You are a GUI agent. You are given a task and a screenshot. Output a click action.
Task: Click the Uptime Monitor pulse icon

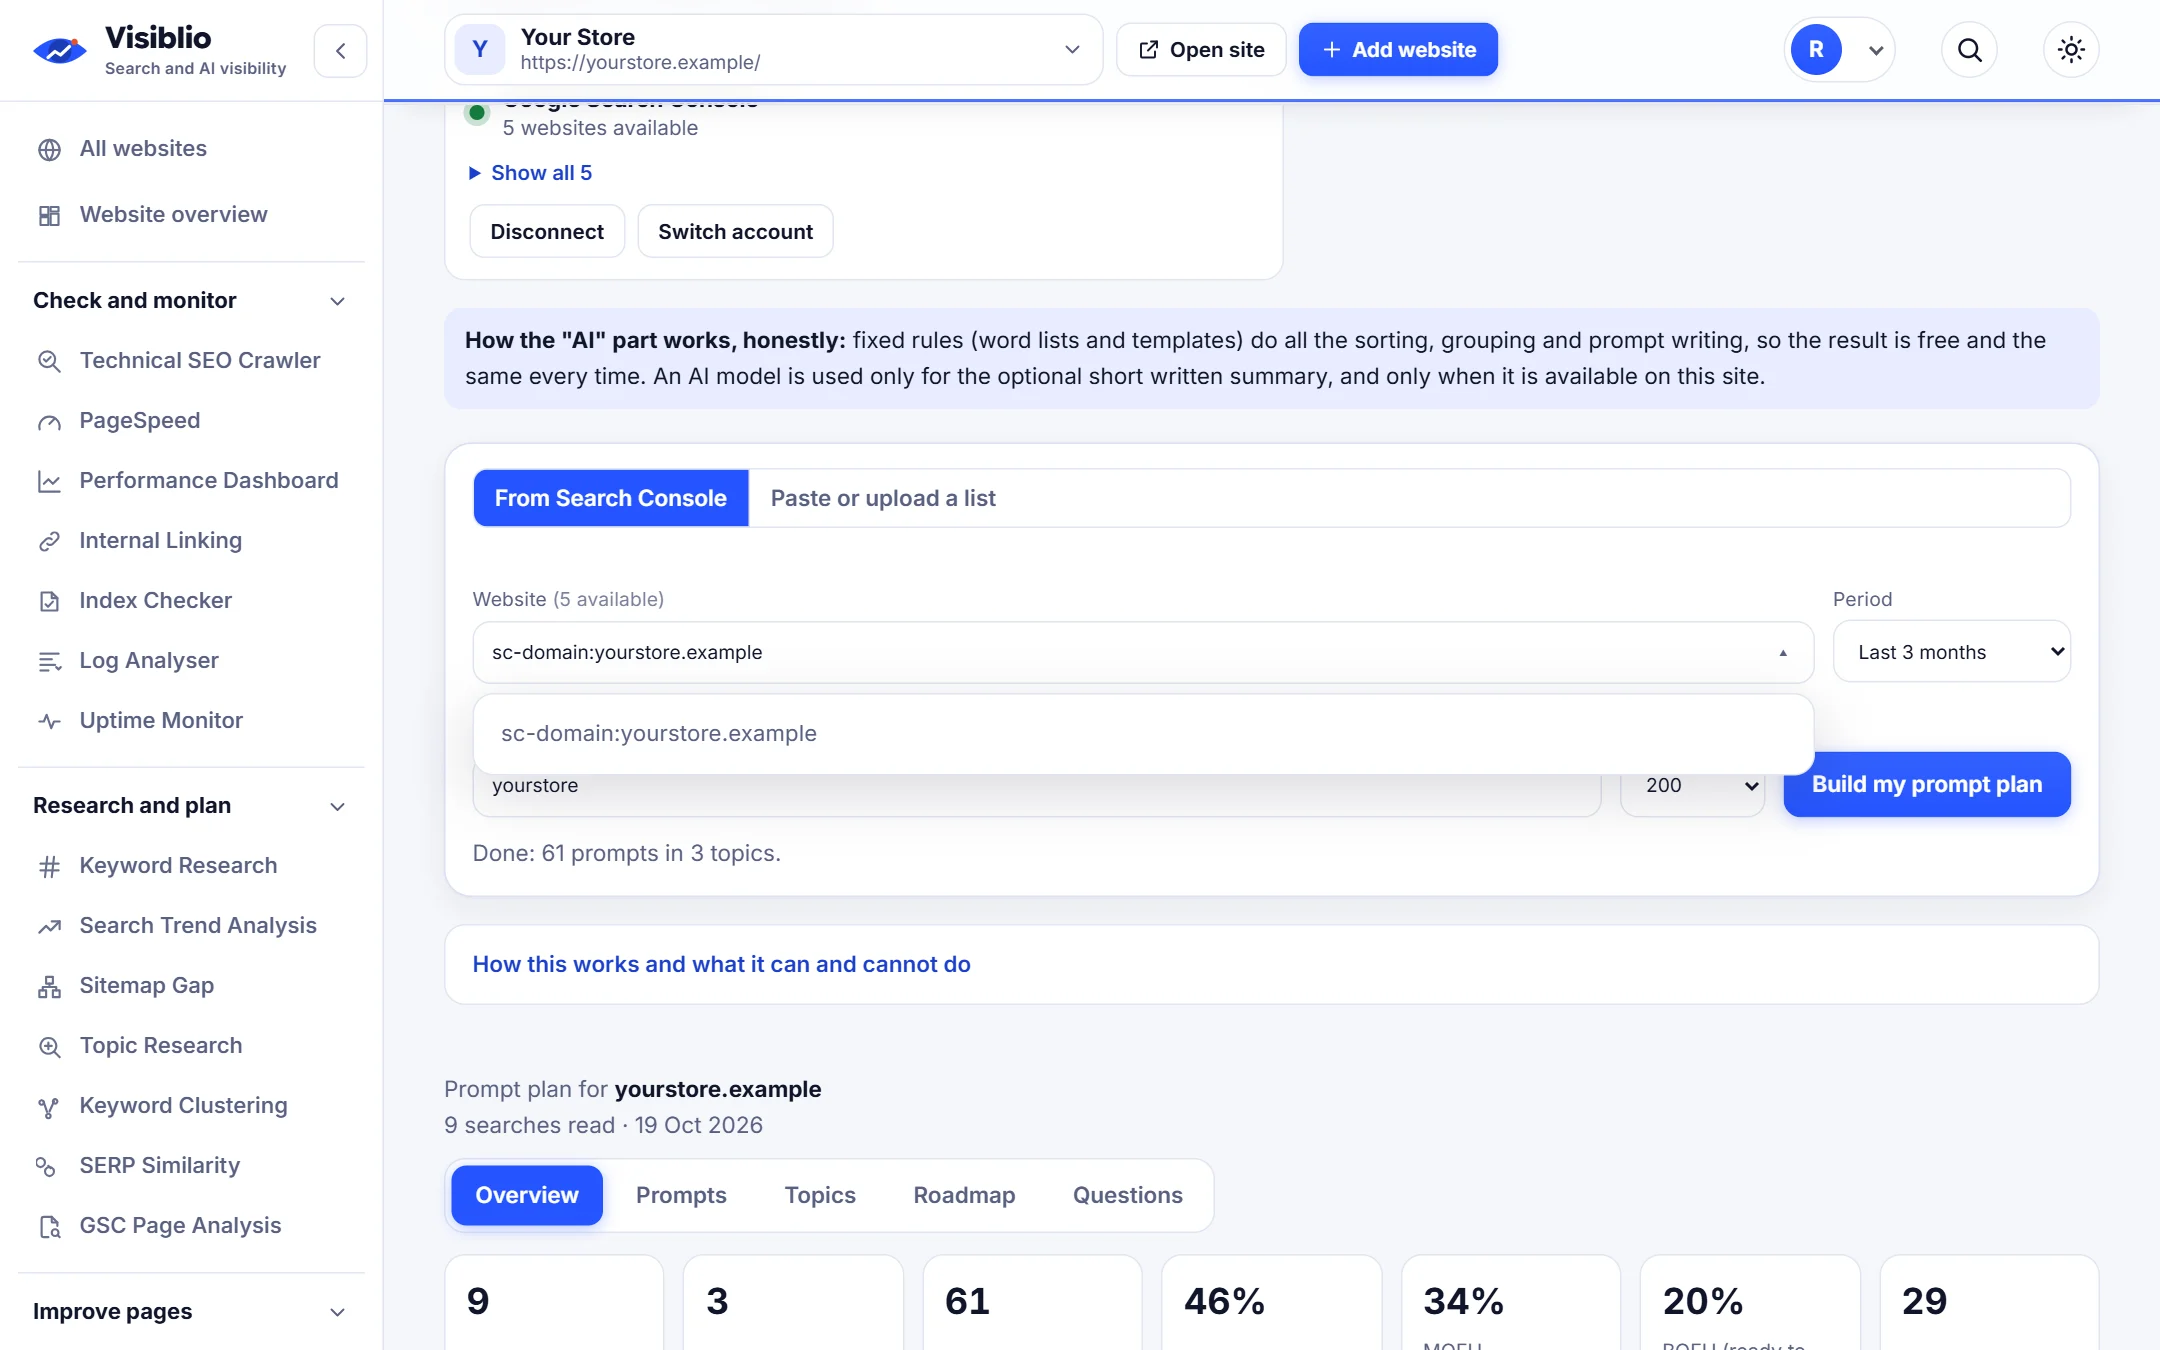(x=49, y=721)
